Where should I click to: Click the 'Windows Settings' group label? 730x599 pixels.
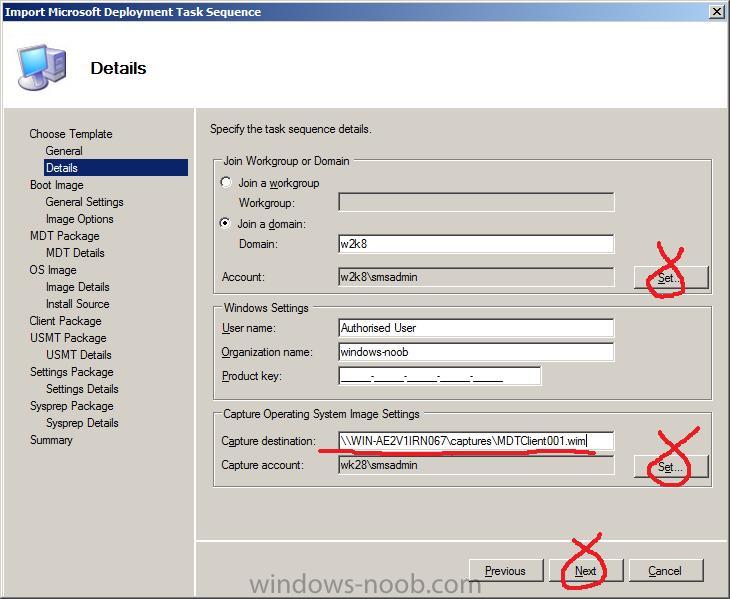click(x=266, y=308)
